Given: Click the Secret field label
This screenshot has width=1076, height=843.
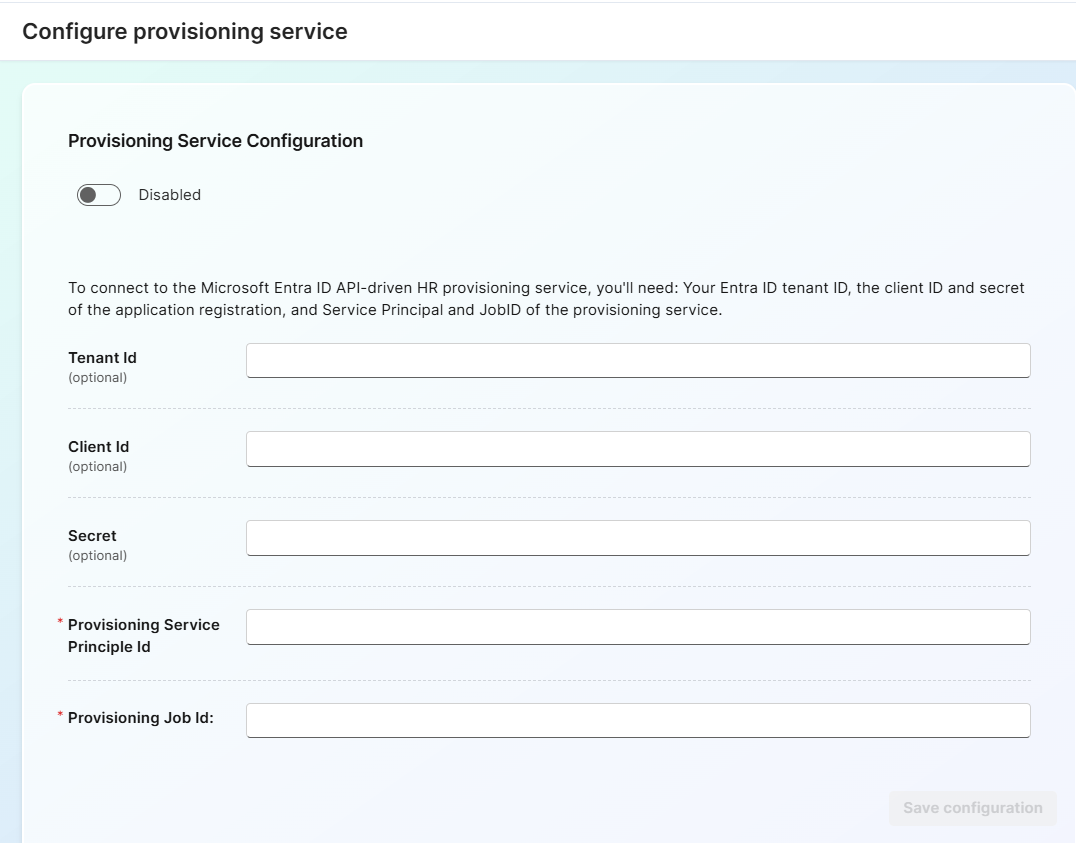Looking at the screenshot, I should click(x=92, y=535).
